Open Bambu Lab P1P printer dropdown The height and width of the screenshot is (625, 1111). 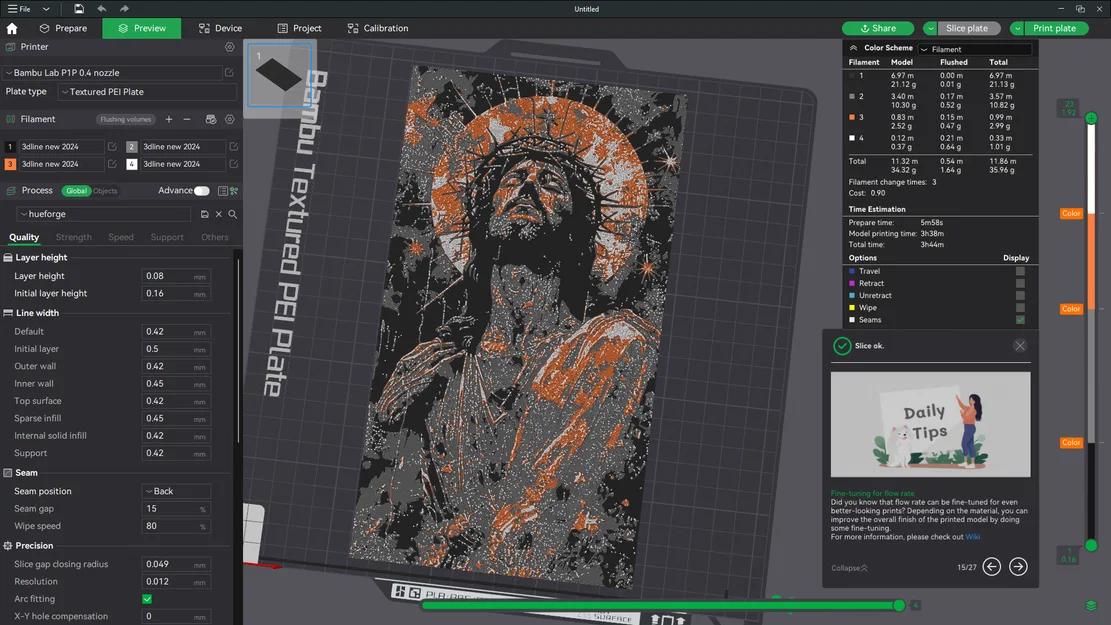(x=113, y=72)
